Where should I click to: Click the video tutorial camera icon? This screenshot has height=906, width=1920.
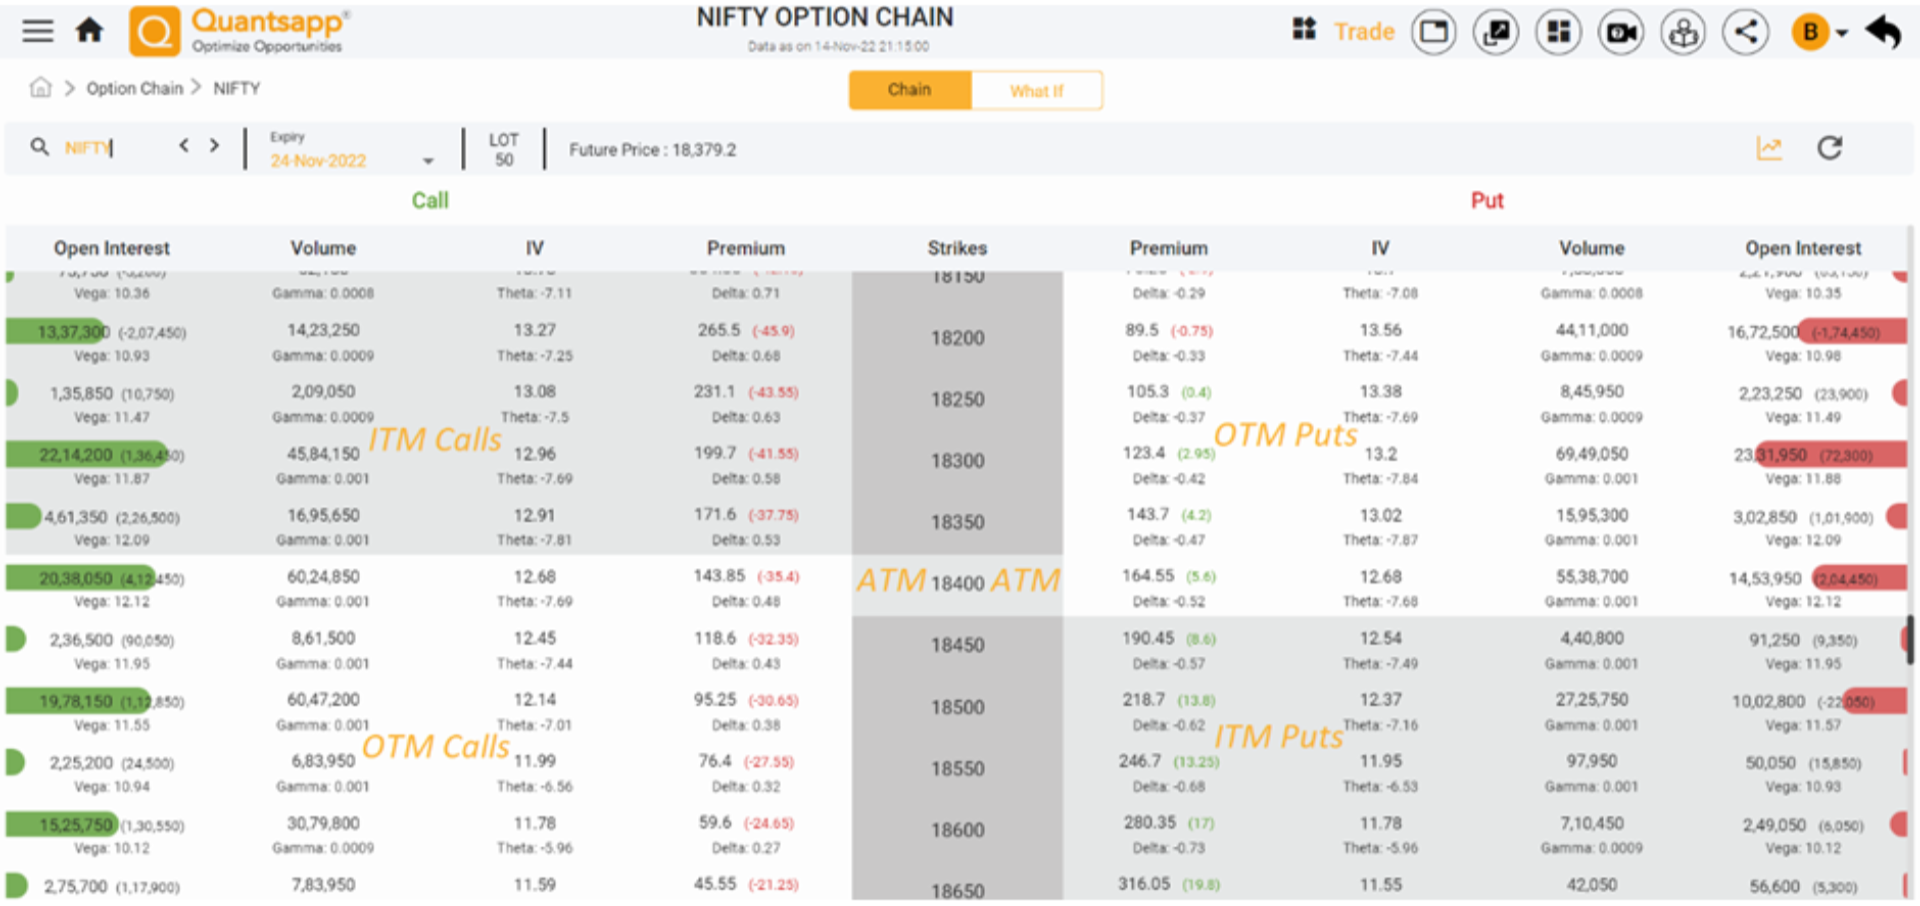pyautogui.click(x=1621, y=33)
